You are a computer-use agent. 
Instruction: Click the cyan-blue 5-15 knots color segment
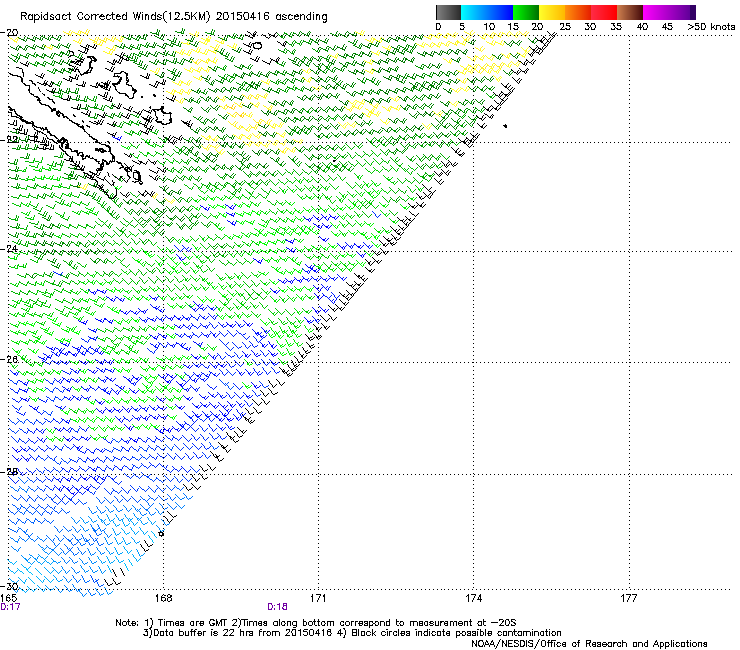point(487,12)
